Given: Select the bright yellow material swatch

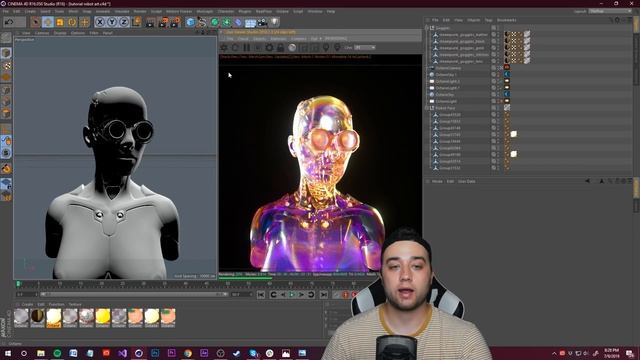Looking at the screenshot, I should [x=102, y=318].
